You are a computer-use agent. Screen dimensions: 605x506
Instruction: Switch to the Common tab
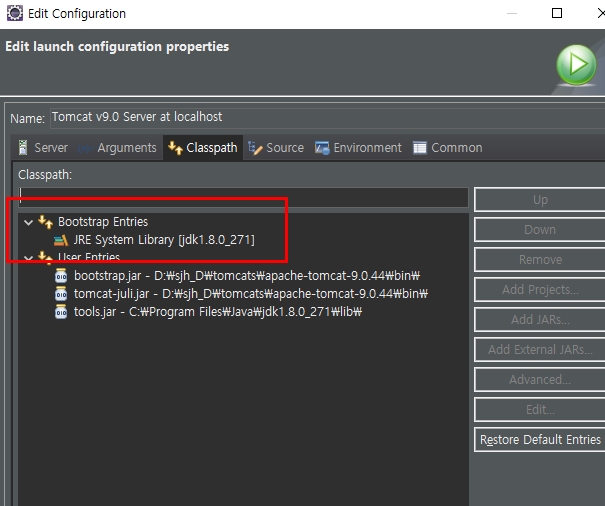[x=448, y=148]
